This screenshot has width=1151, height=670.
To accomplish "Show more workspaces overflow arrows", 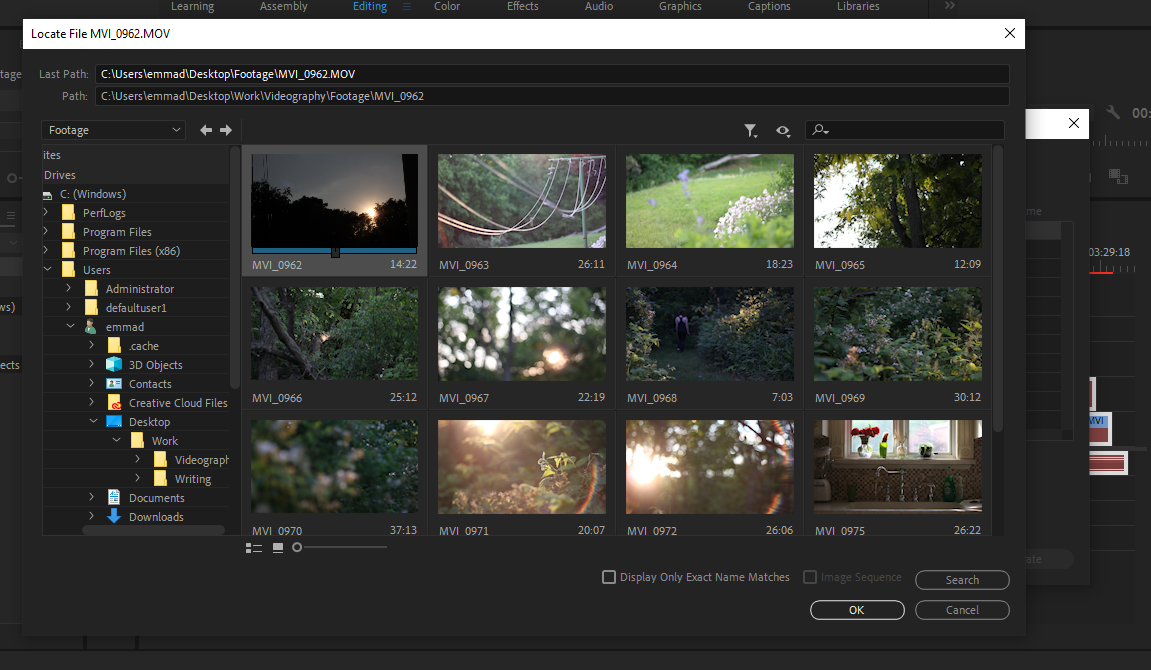I will click(949, 6).
